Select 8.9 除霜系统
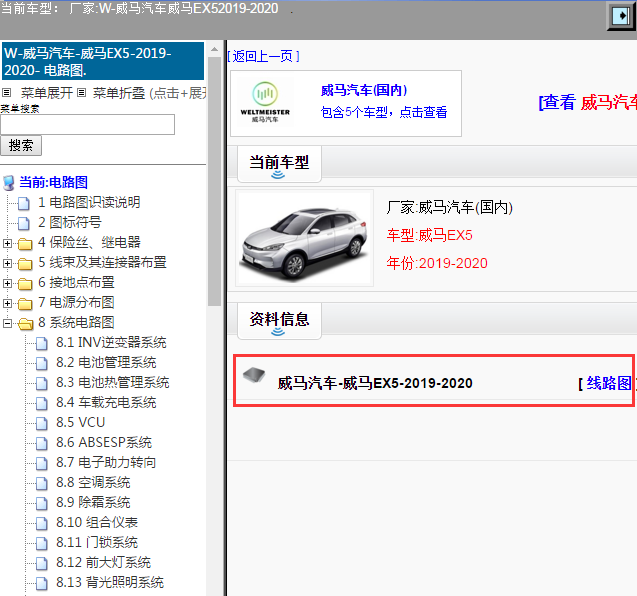Viewport: 637px width, 596px height. pos(93,503)
